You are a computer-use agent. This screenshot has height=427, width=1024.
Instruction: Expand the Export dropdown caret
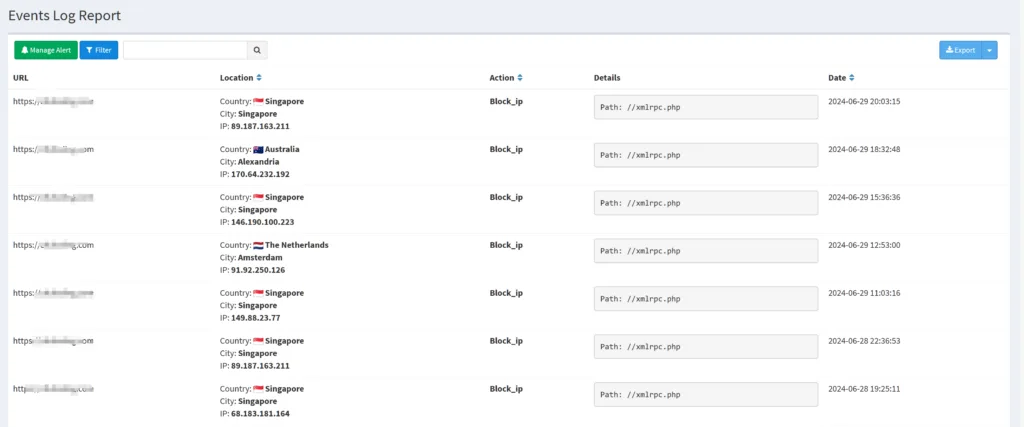tap(990, 50)
